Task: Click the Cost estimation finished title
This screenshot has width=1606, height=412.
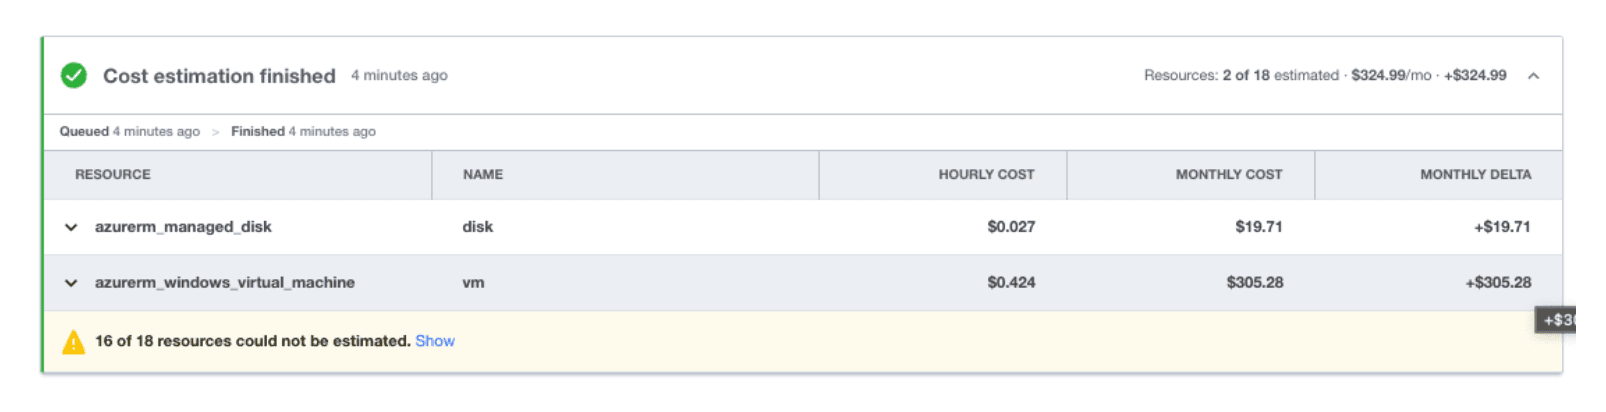Action: (219, 76)
